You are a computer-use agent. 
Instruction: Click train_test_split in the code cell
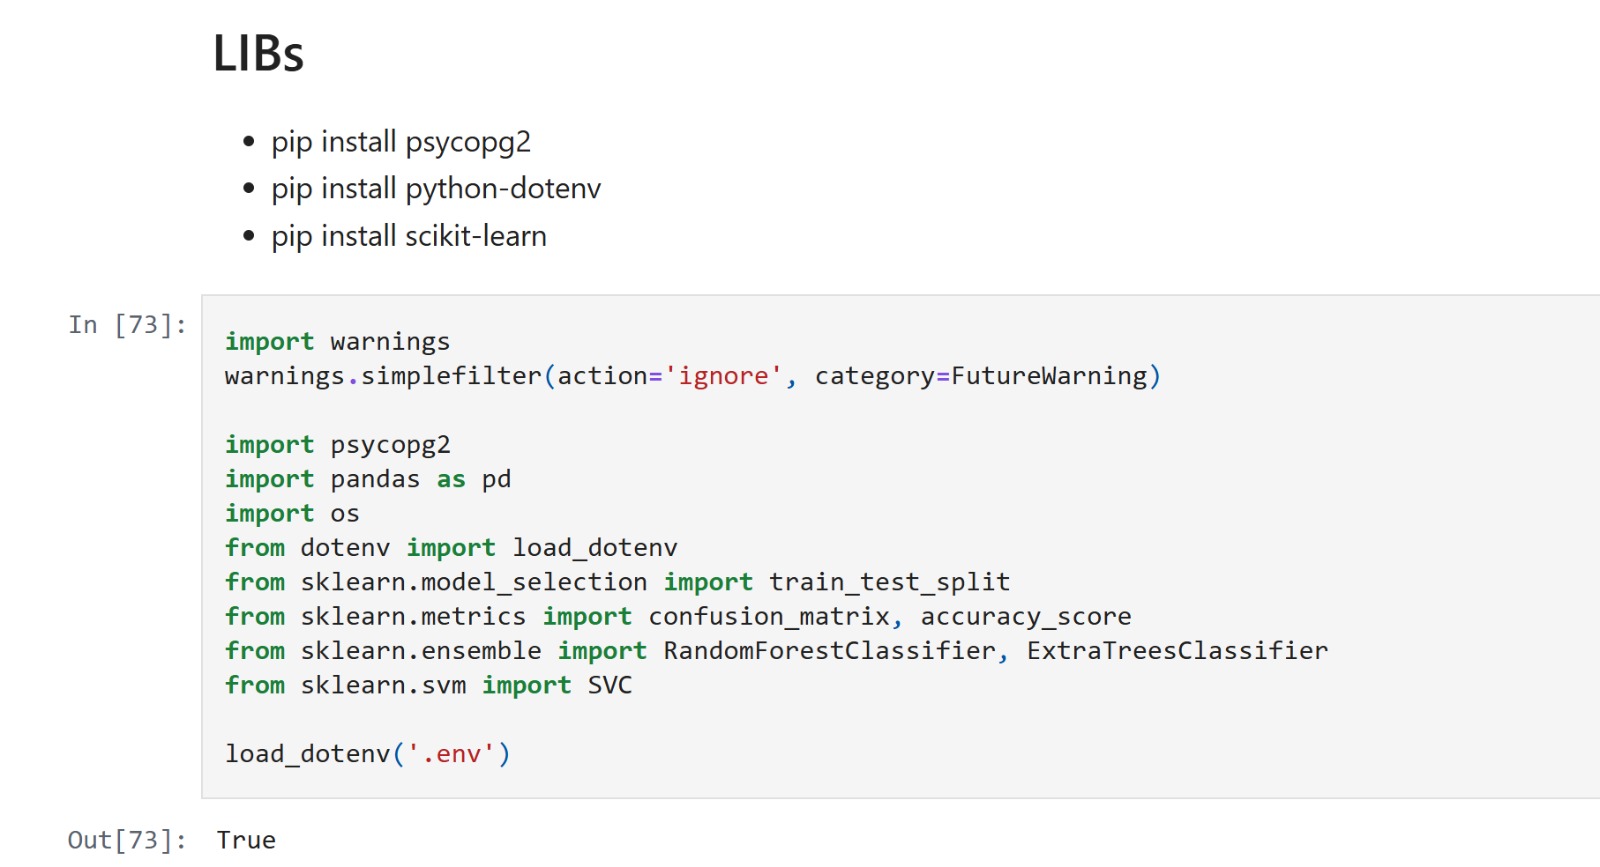(889, 582)
